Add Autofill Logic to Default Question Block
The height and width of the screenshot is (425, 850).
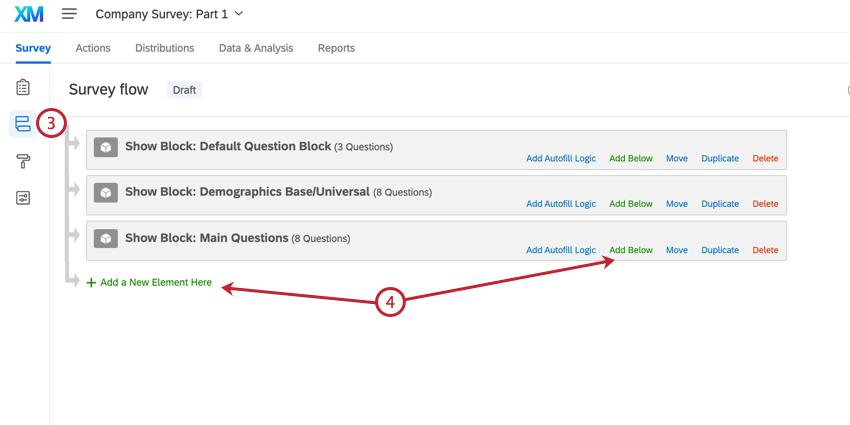(x=561, y=159)
